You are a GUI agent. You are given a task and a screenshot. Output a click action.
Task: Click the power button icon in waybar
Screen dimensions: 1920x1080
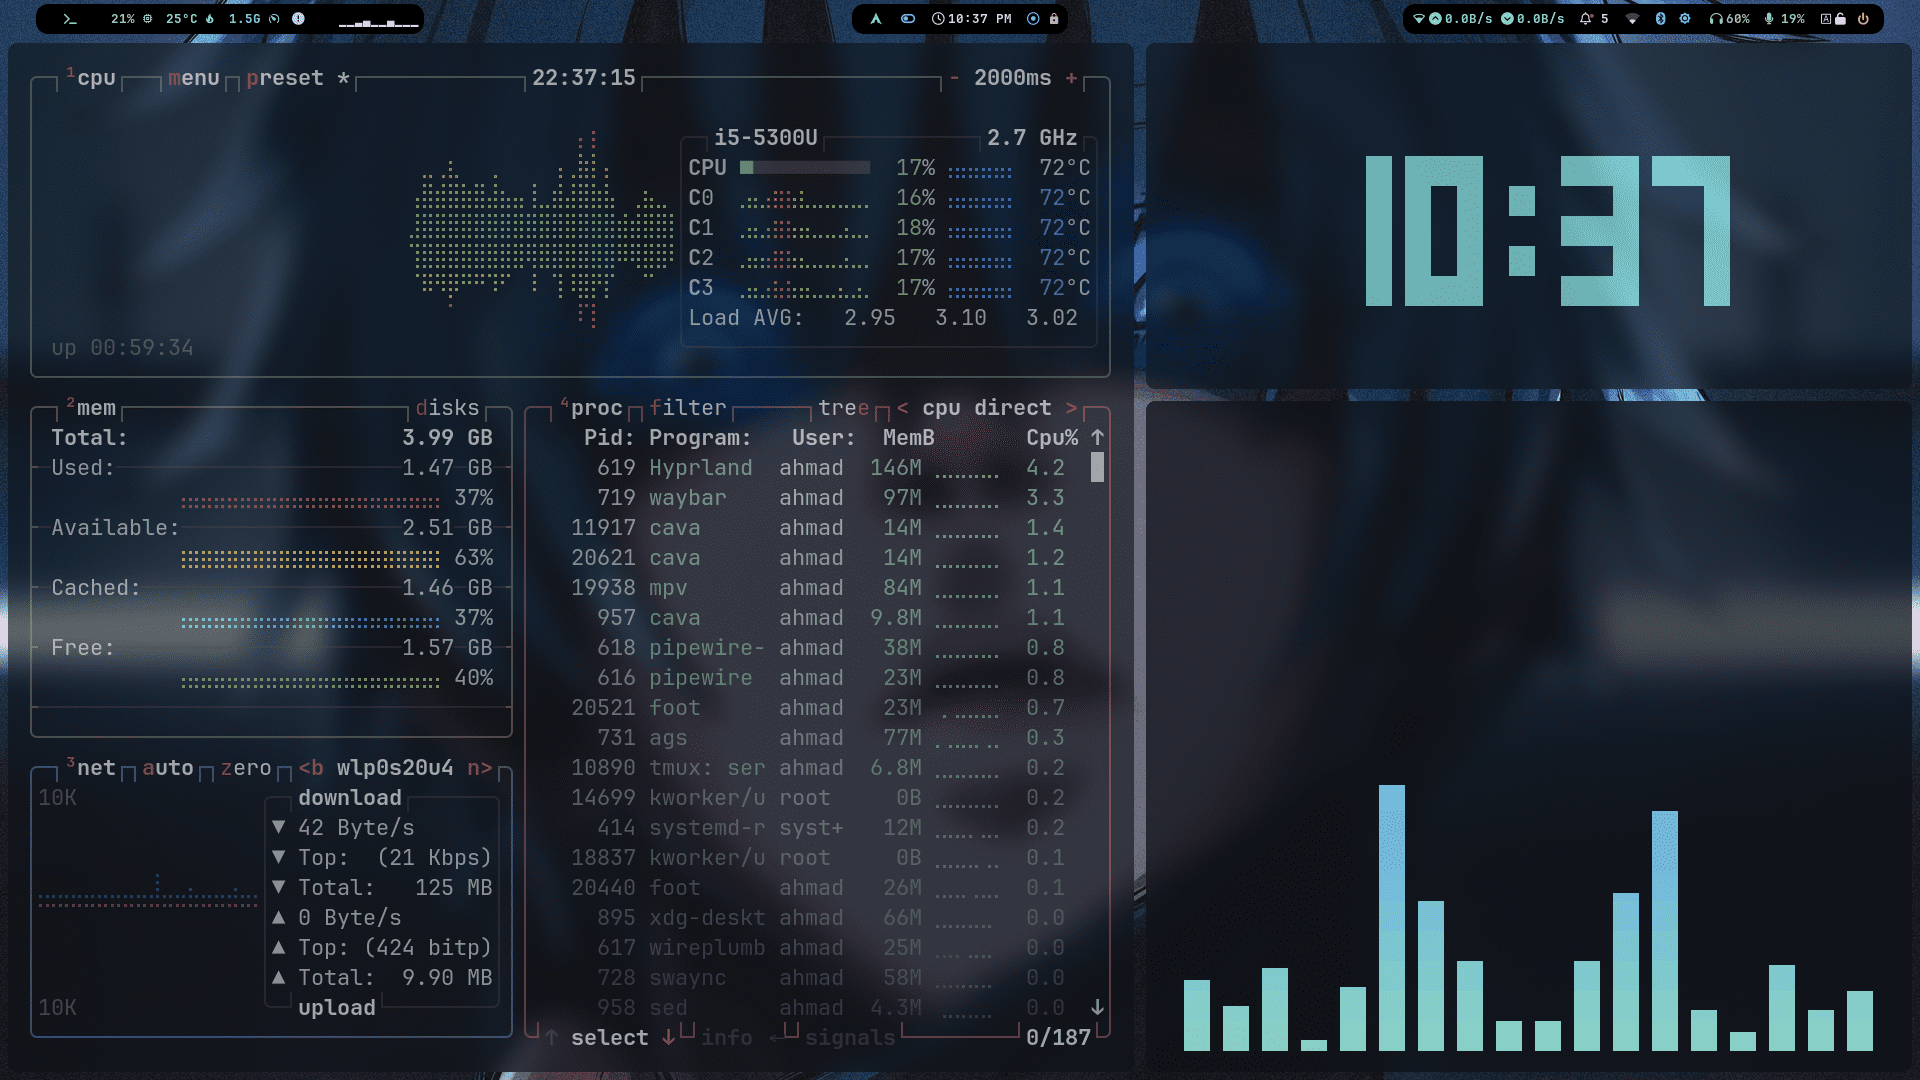point(1863,19)
